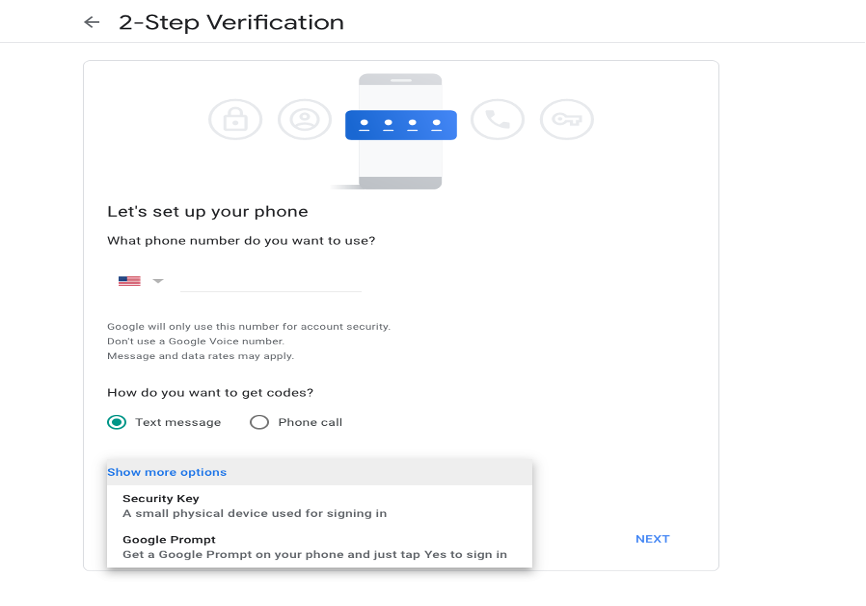This screenshot has width=866, height=606.
Task: Click the Let's set up your phone heading
Action: 208,212
